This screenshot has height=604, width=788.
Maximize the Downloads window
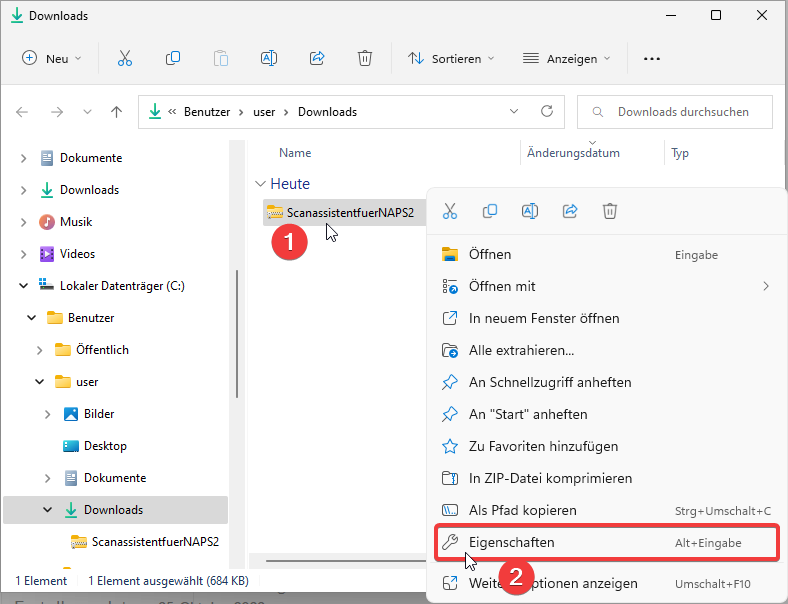[x=716, y=15]
